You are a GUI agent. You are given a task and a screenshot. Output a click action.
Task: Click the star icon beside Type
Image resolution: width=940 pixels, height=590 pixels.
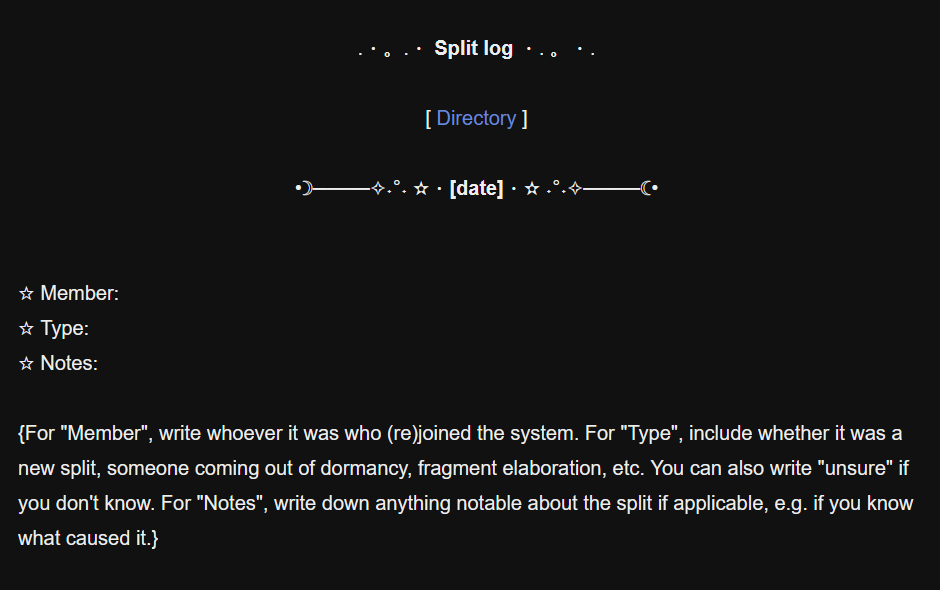[27, 329]
